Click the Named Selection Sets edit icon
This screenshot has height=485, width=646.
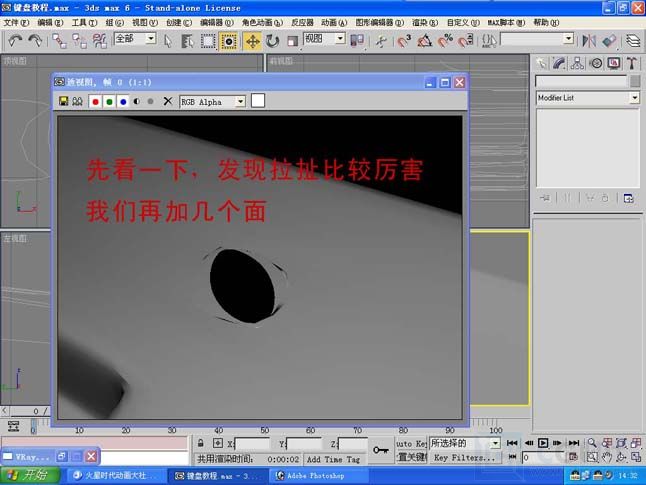pyautogui.click(x=489, y=41)
